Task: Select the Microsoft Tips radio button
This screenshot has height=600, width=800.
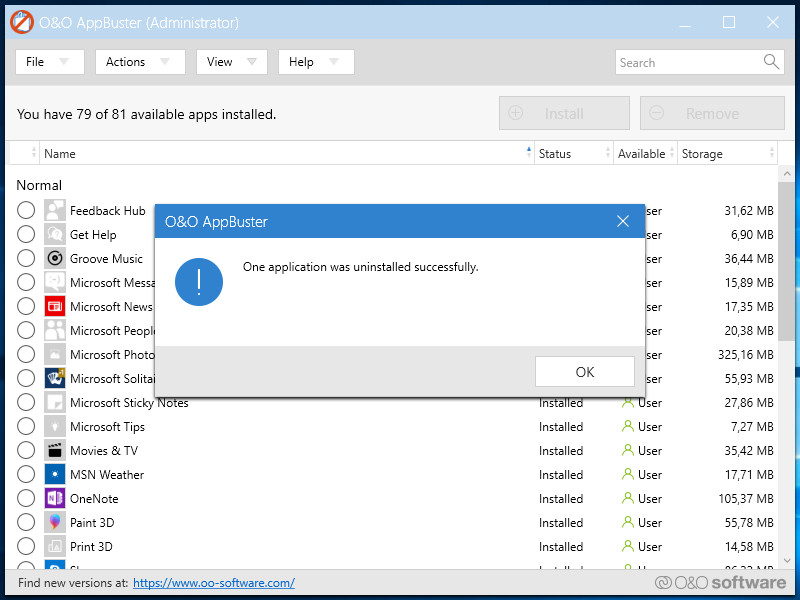Action: (26, 426)
